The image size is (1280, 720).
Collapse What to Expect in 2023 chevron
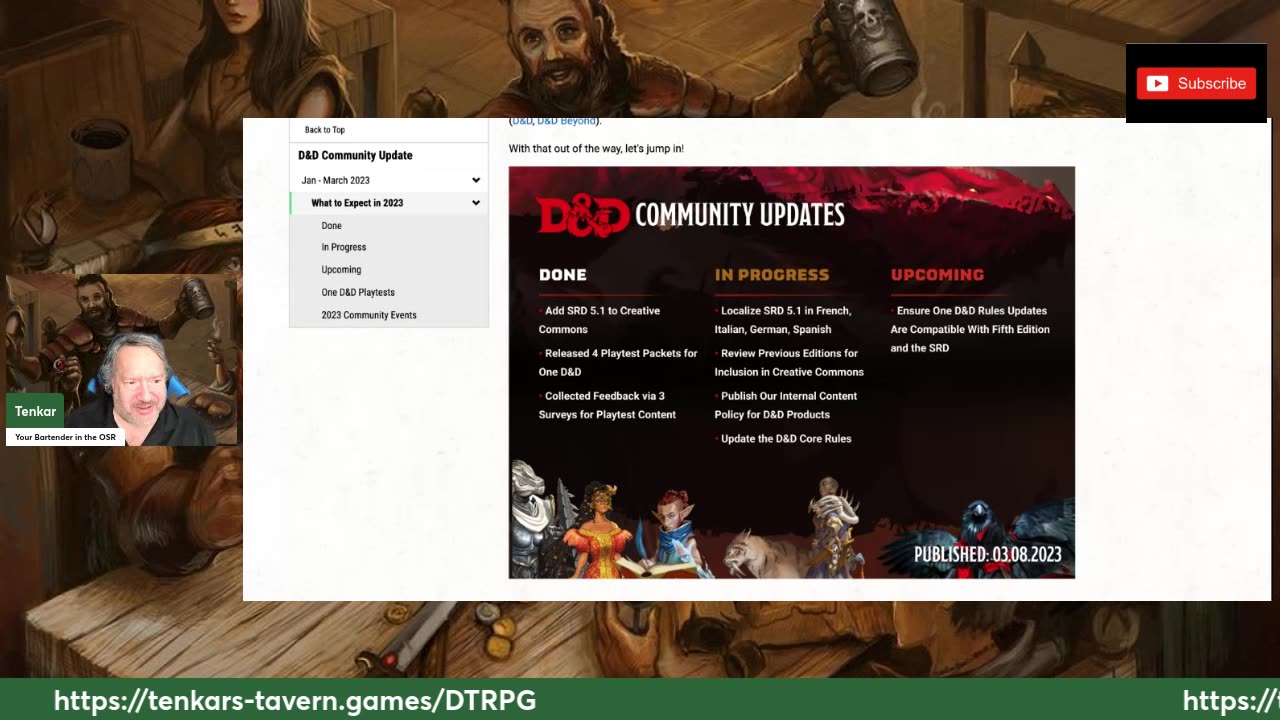click(x=476, y=203)
